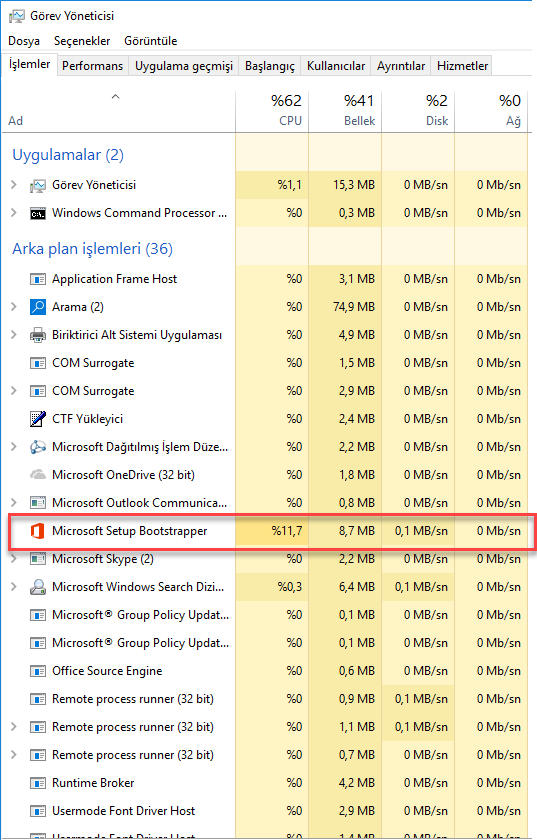Click the Görev Yöneticisi process icon in Uygulamalar
Screen dimensions: 537x840
pyautogui.click(x=38, y=185)
